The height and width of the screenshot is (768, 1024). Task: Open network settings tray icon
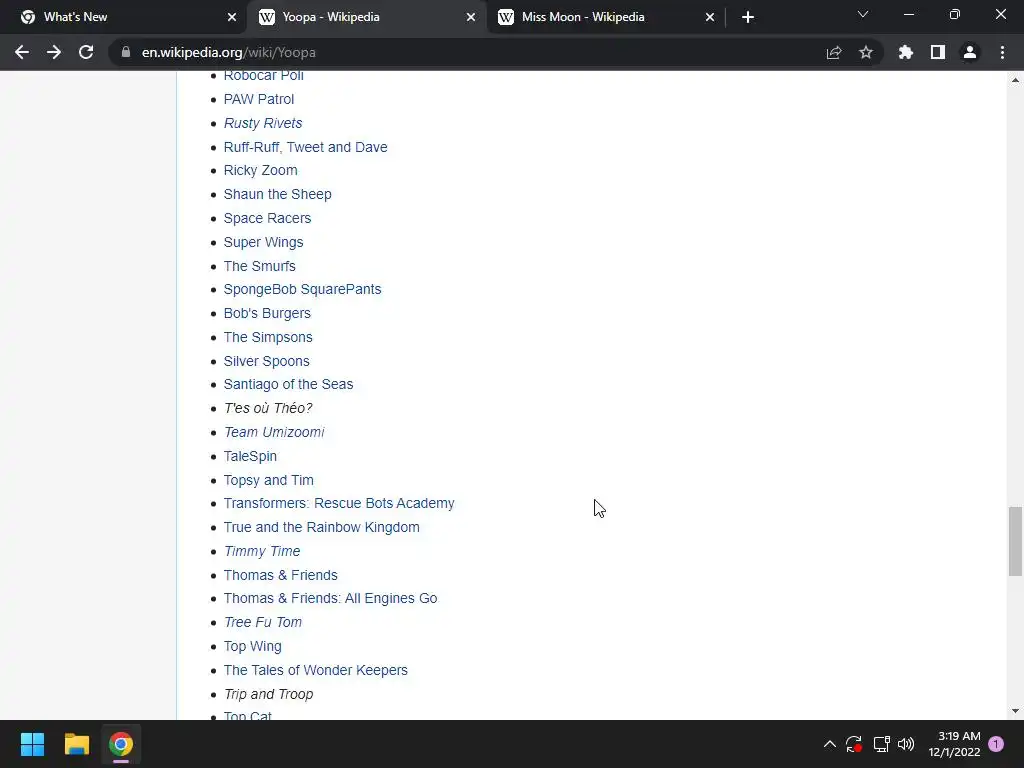coord(881,744)
